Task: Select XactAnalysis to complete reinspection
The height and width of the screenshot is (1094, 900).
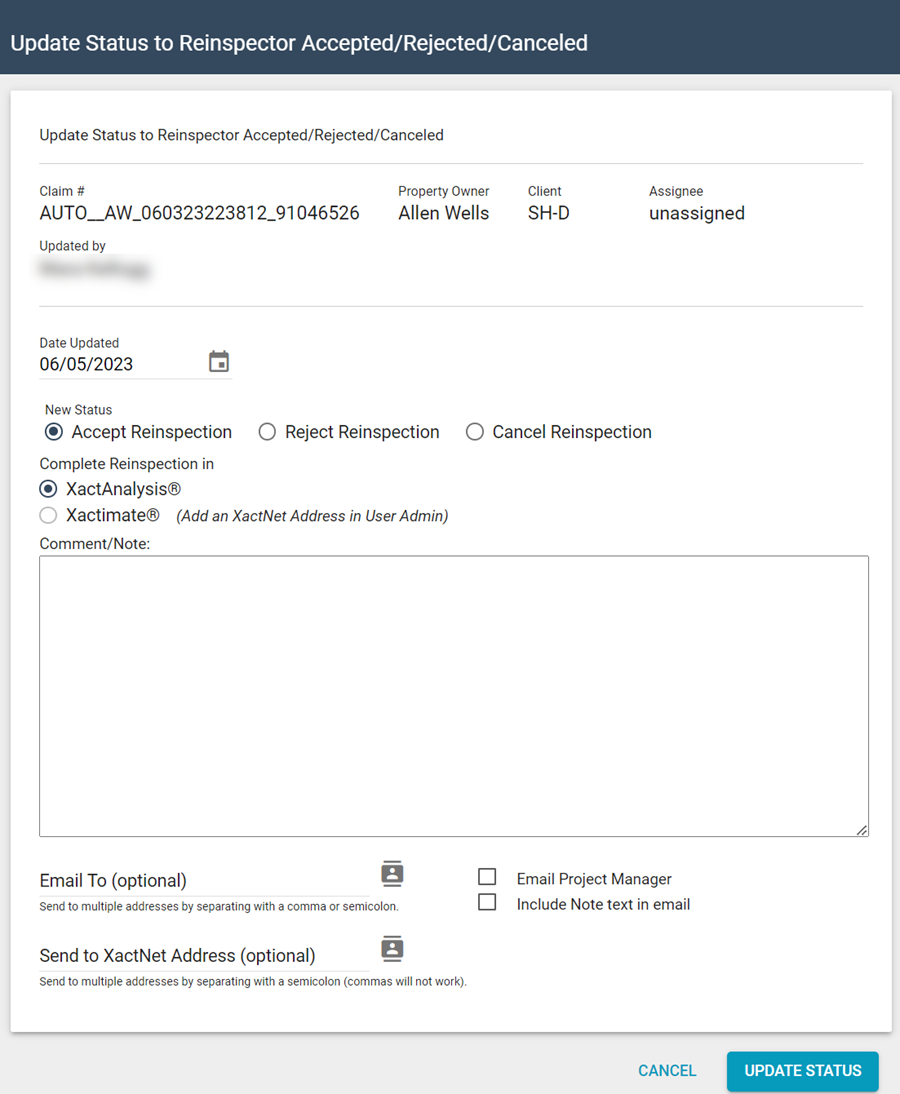Action: click(x=48, y=489)
